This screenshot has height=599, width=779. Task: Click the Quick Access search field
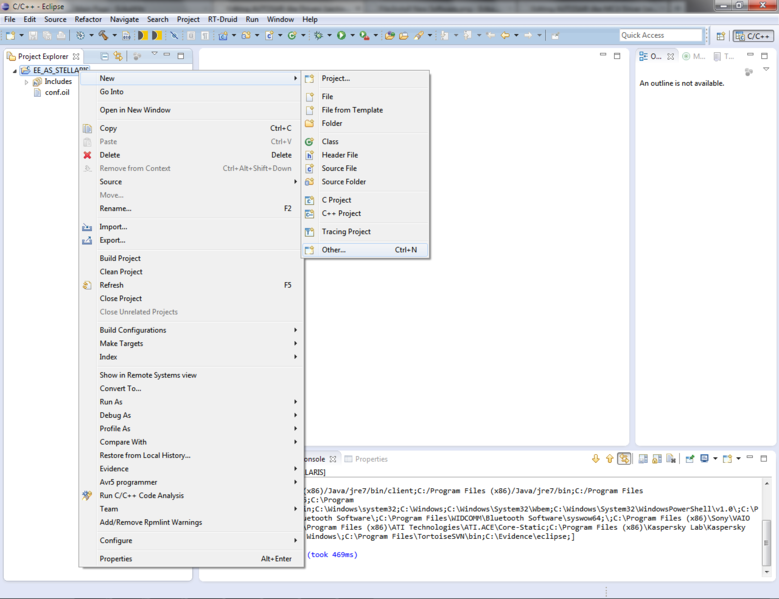[661, 35]
